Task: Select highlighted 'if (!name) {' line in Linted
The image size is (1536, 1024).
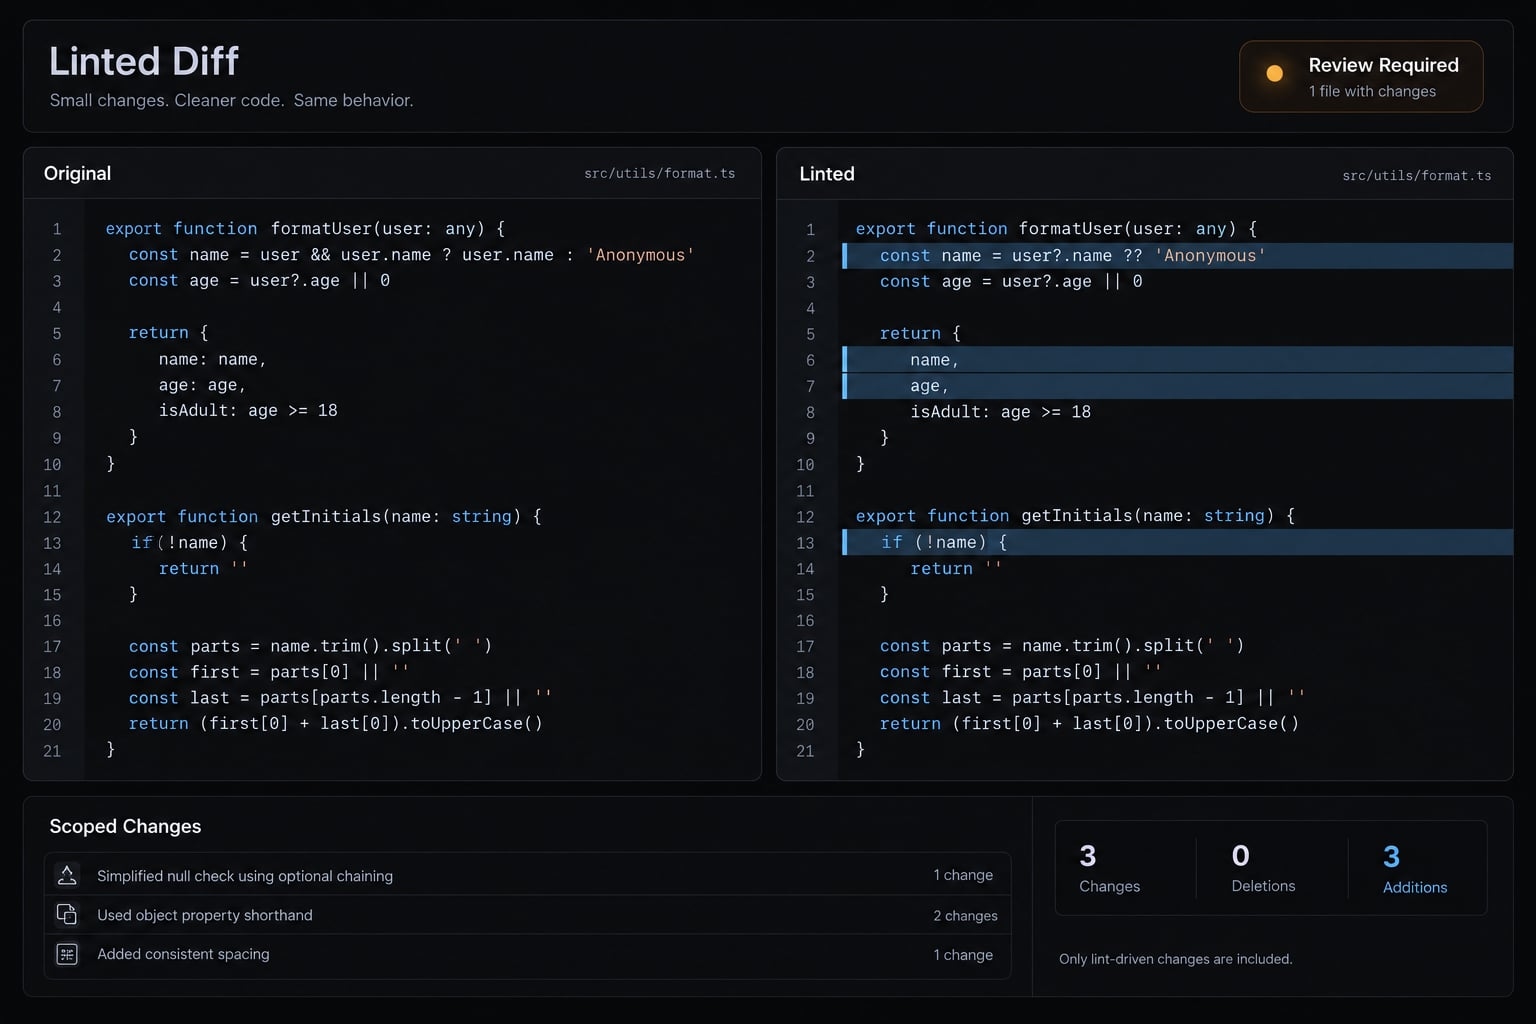Action: coord(1177,542)
